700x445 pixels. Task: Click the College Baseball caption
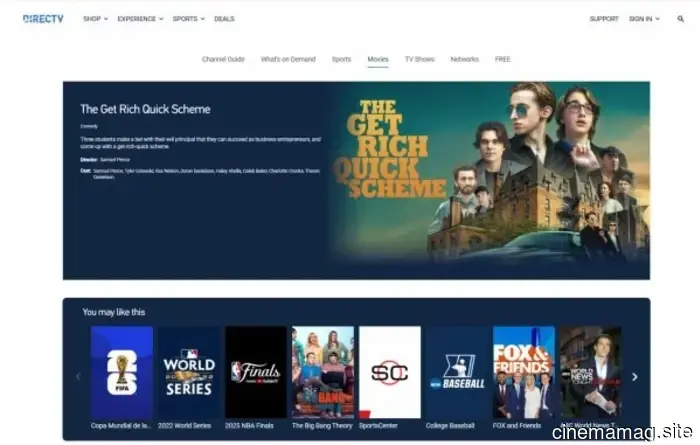450,426
